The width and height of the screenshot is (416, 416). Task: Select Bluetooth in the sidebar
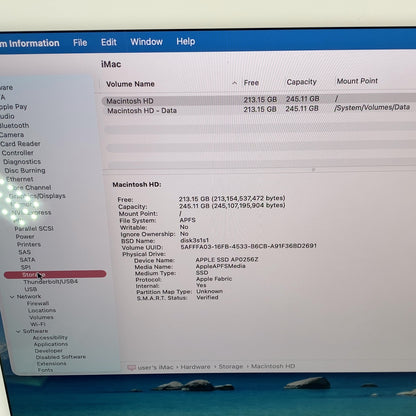coord(15,126)
